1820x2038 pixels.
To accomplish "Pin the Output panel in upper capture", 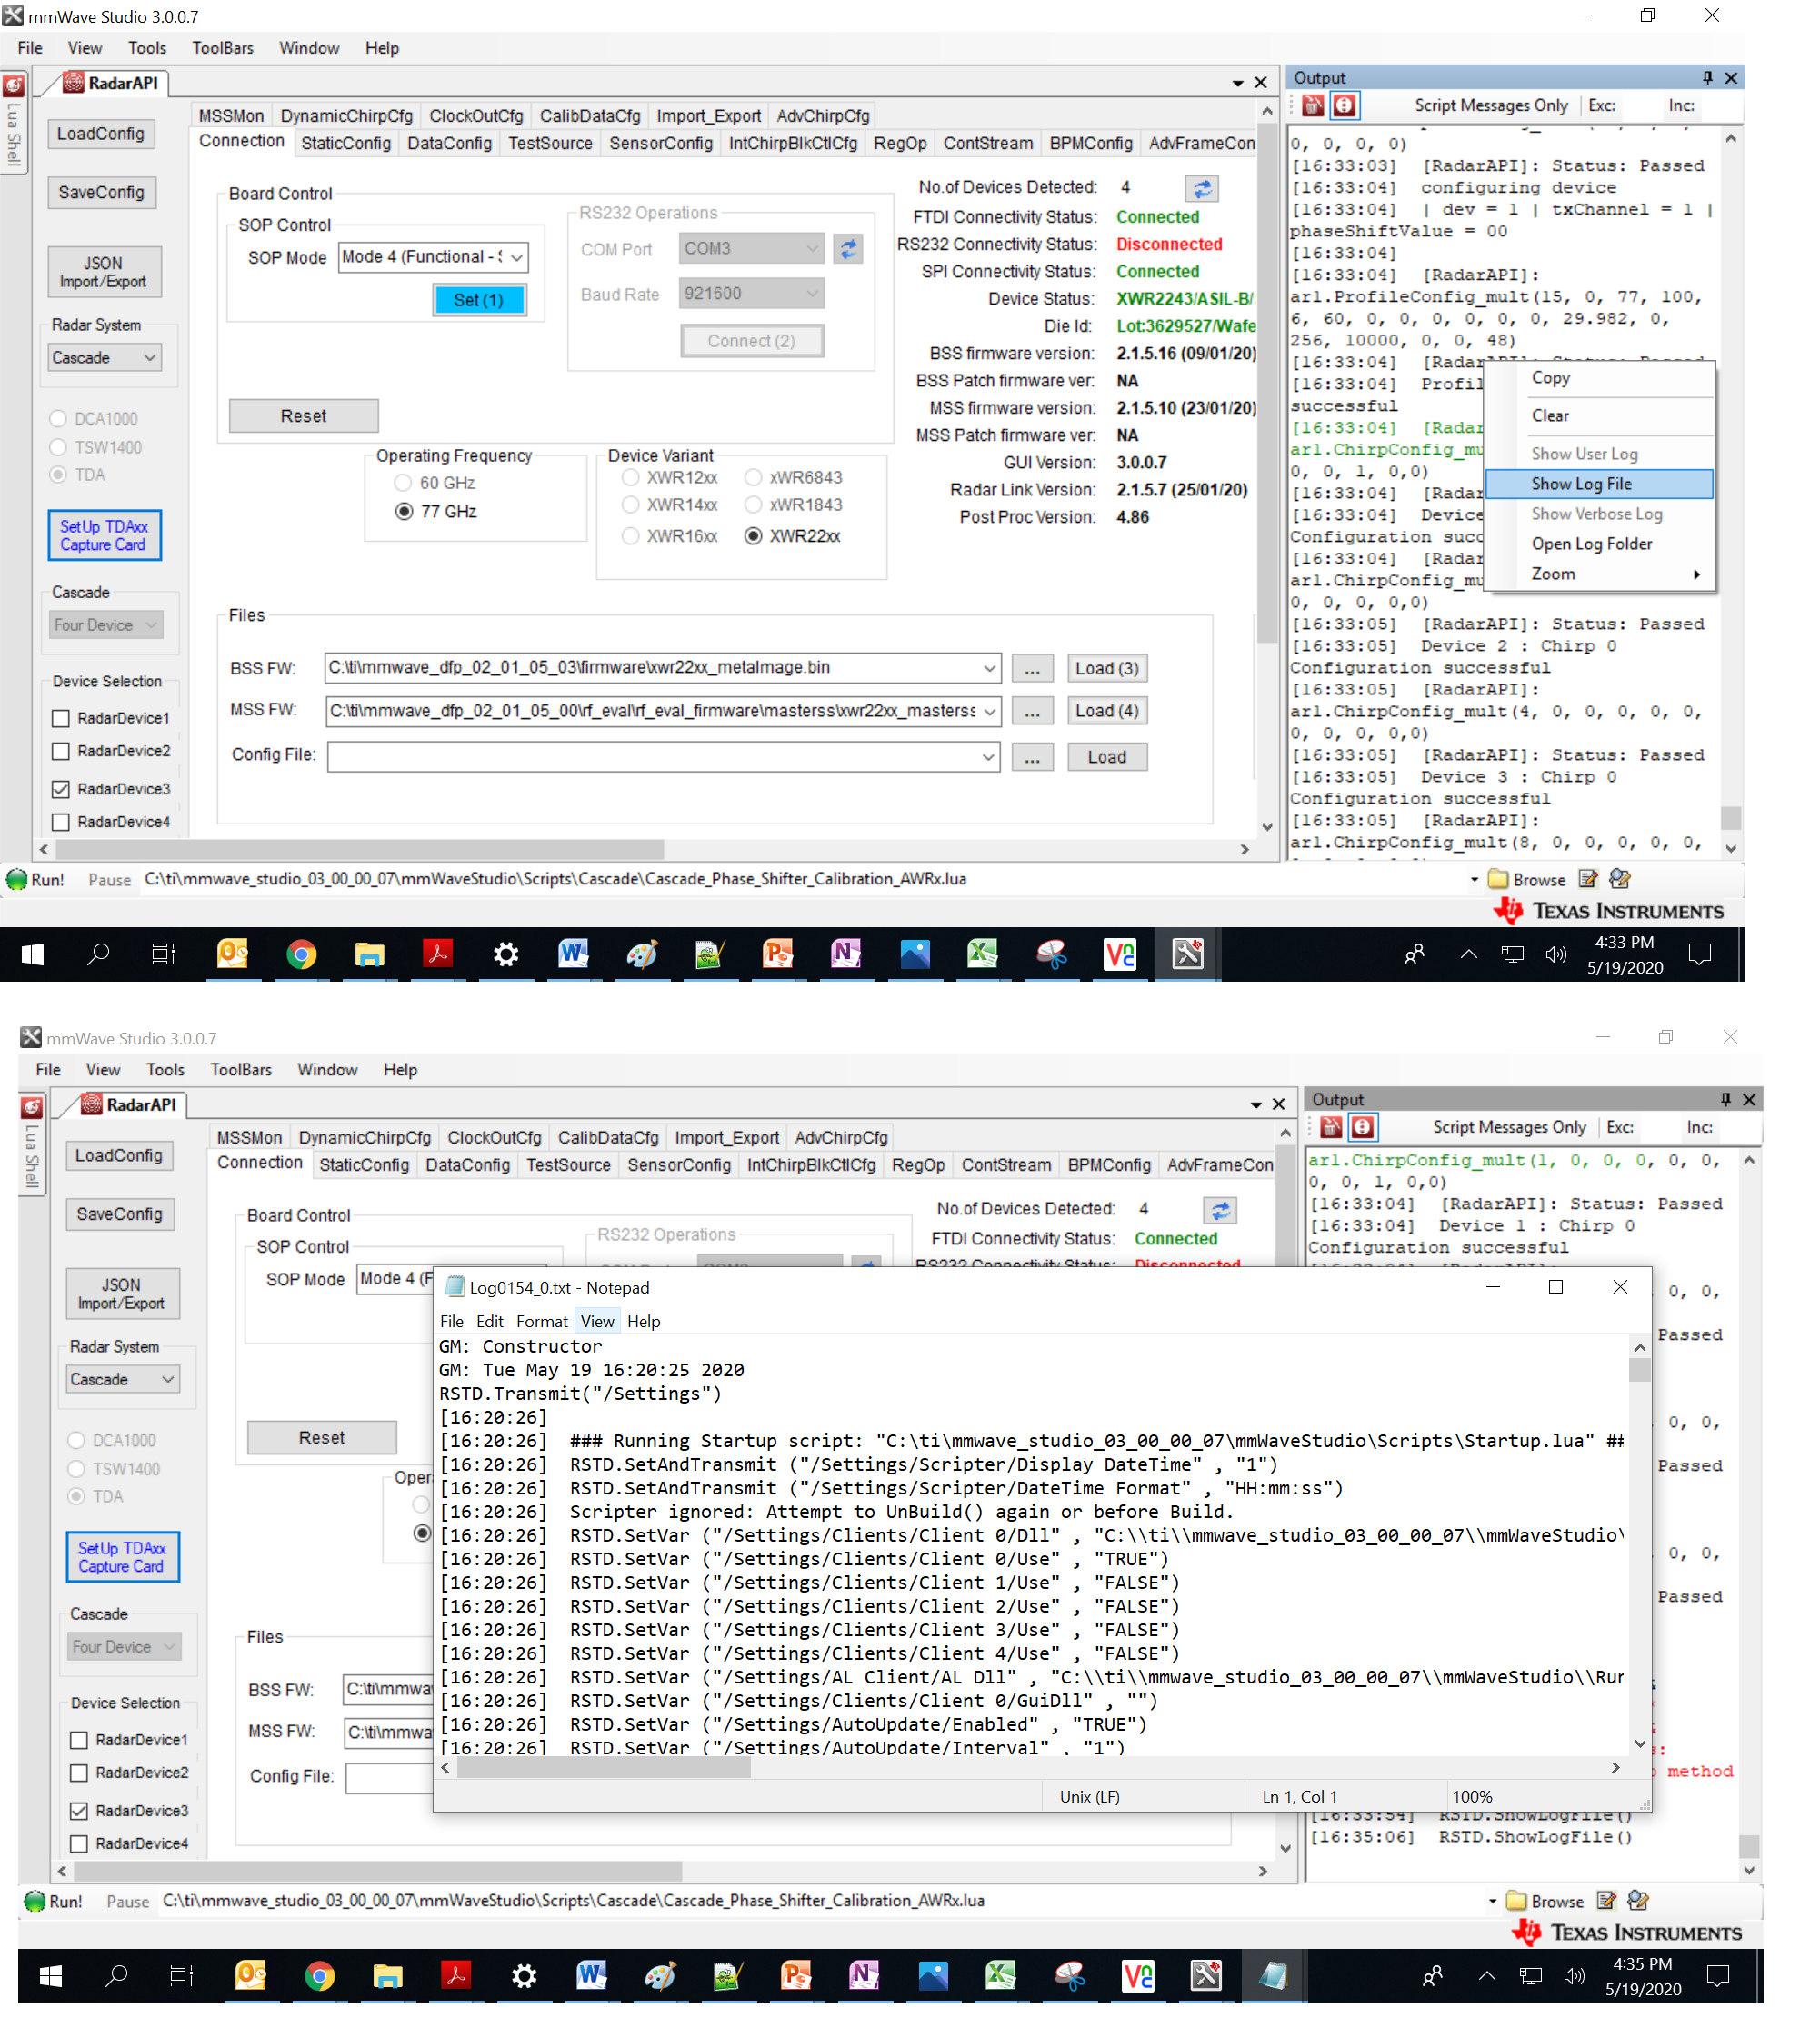I will click(x=1707, y=77).
